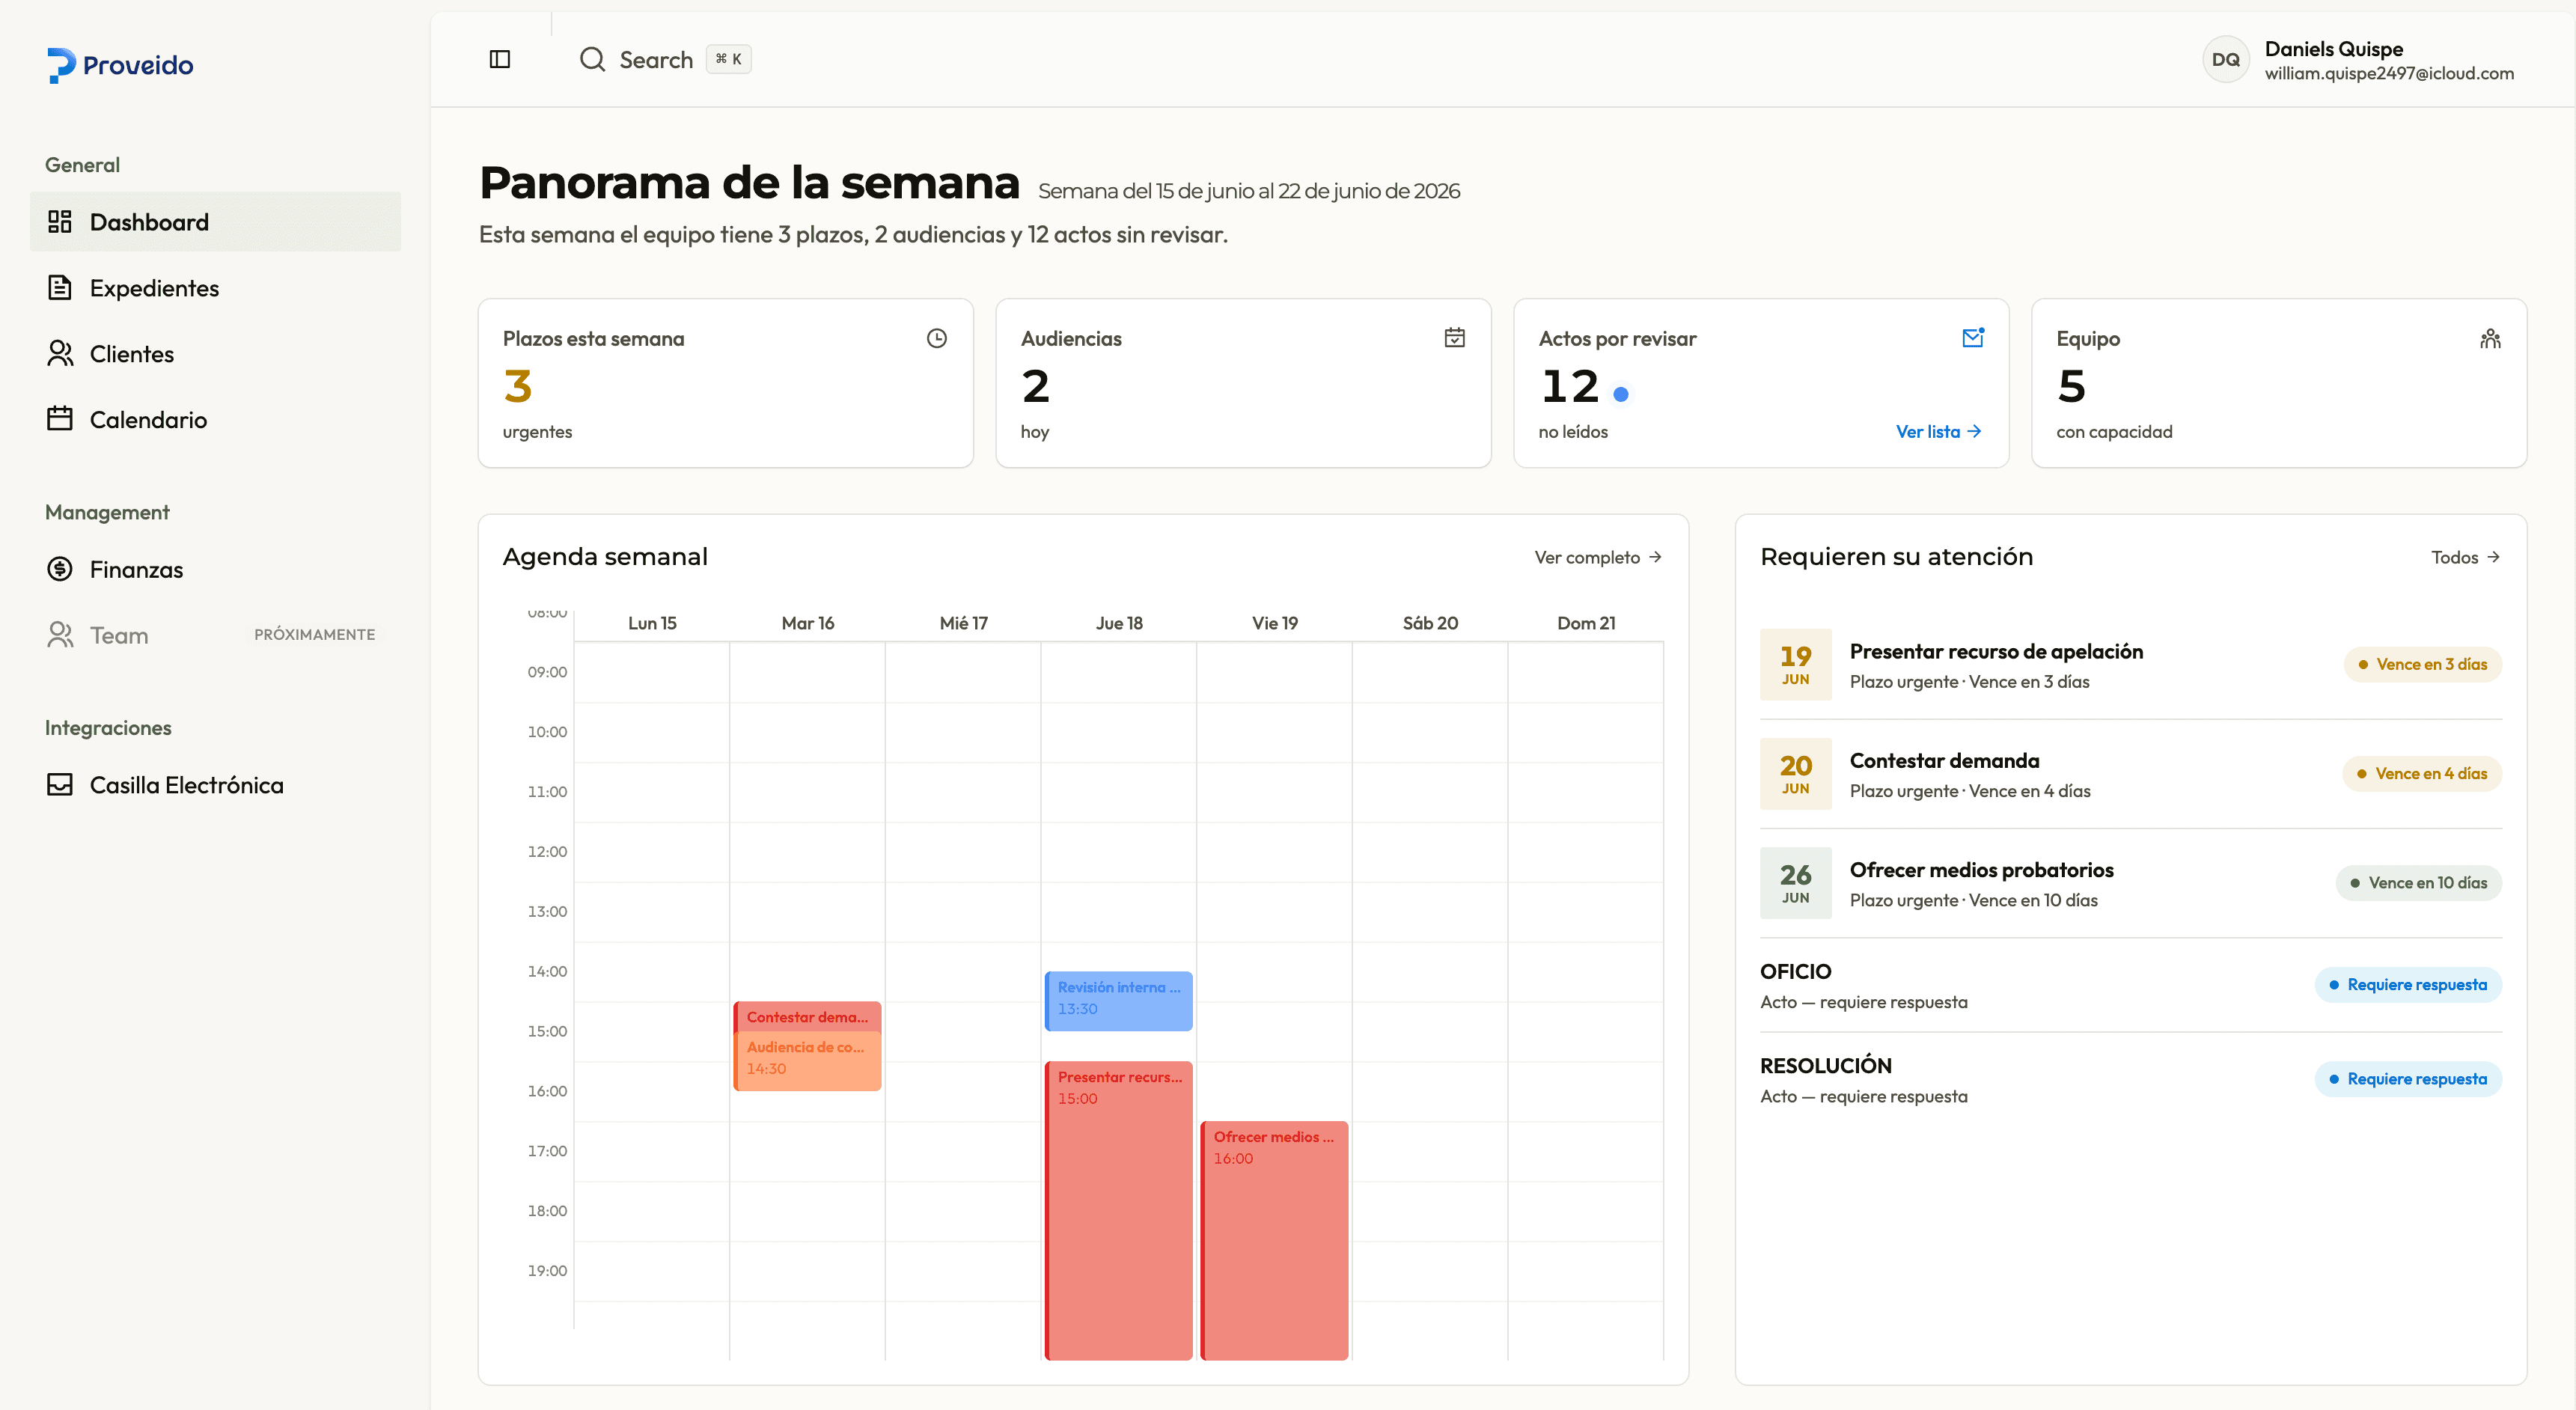Click the Search magnifier icon
The height and width of the screenshot is (1410, 2576).
[592, 59]
